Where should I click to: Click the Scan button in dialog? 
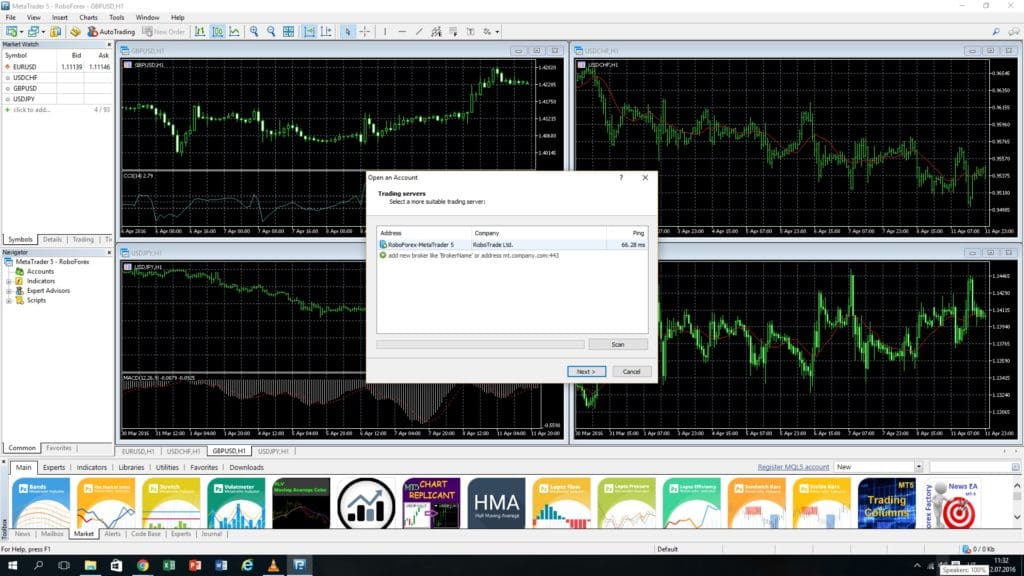[618, 344]
